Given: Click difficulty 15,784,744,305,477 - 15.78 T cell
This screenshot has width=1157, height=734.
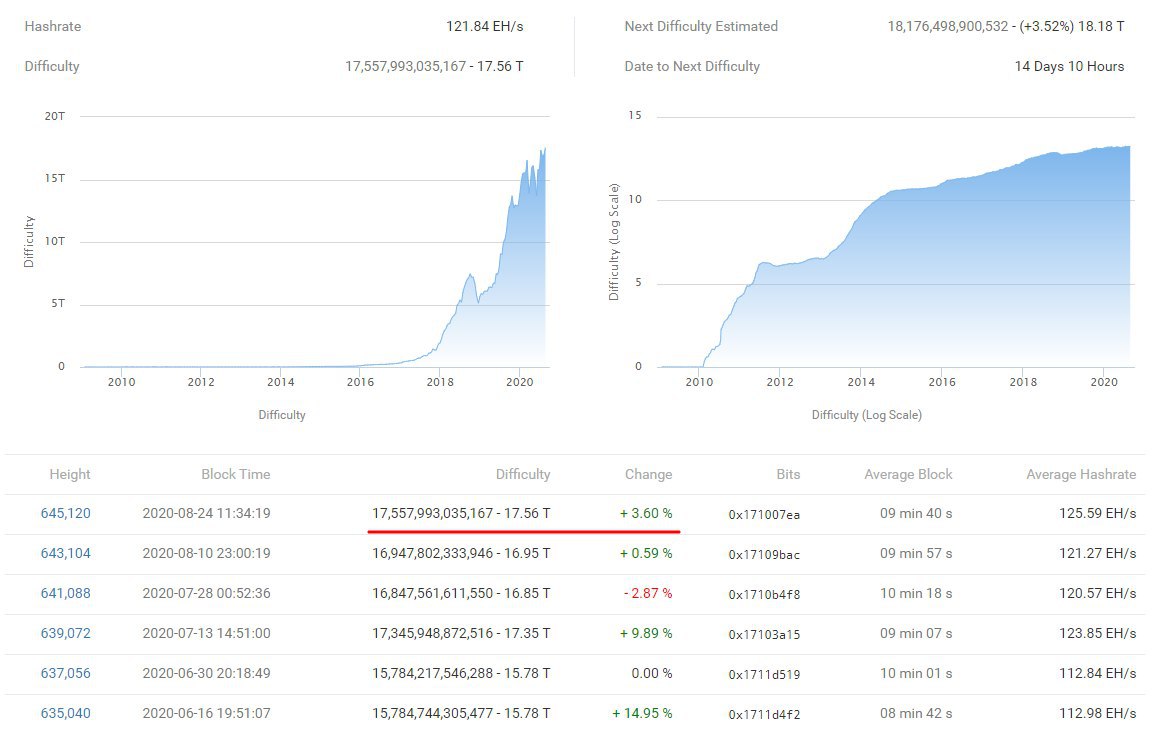Looking at the screenshot, I should (461, 713).
